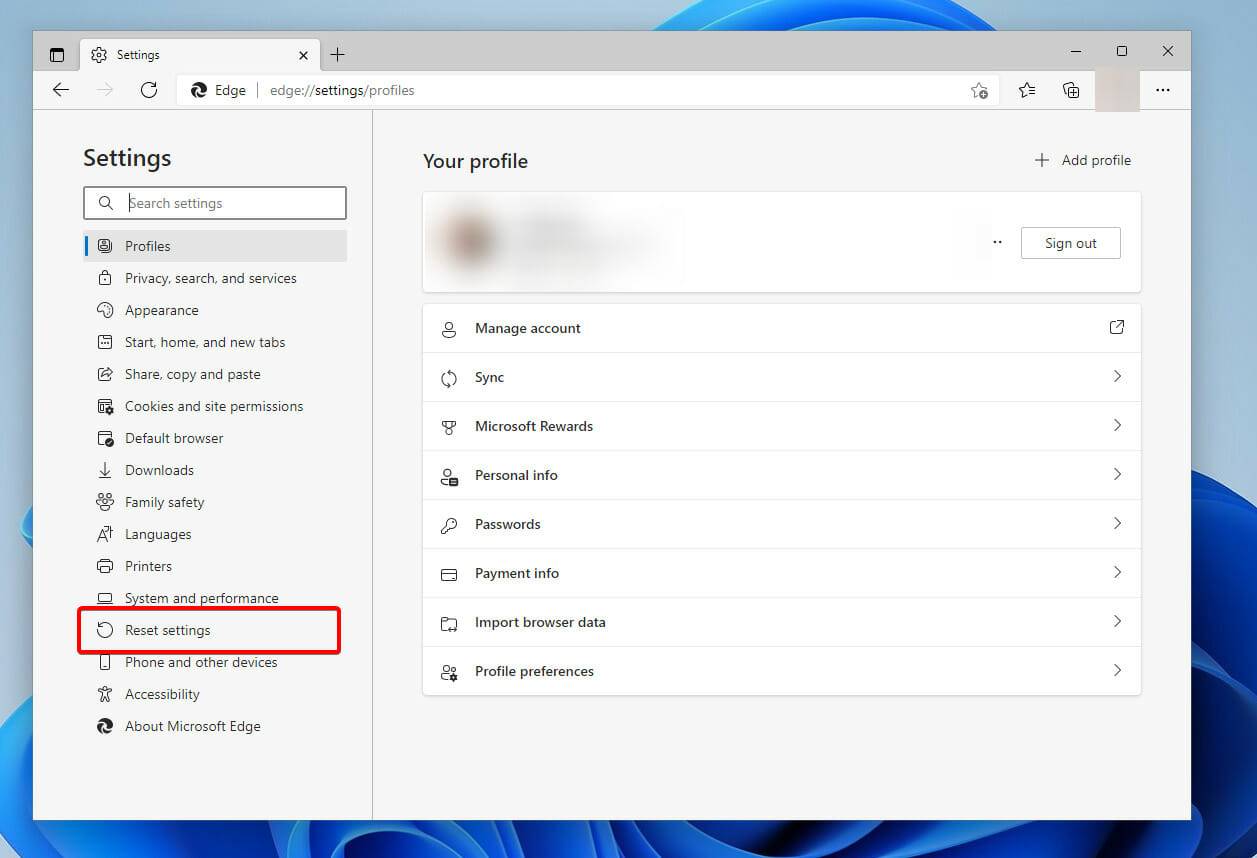This screenshot has width=1257, height=858.
Task: Open Phone and other devices
Action: coord(215,662)
